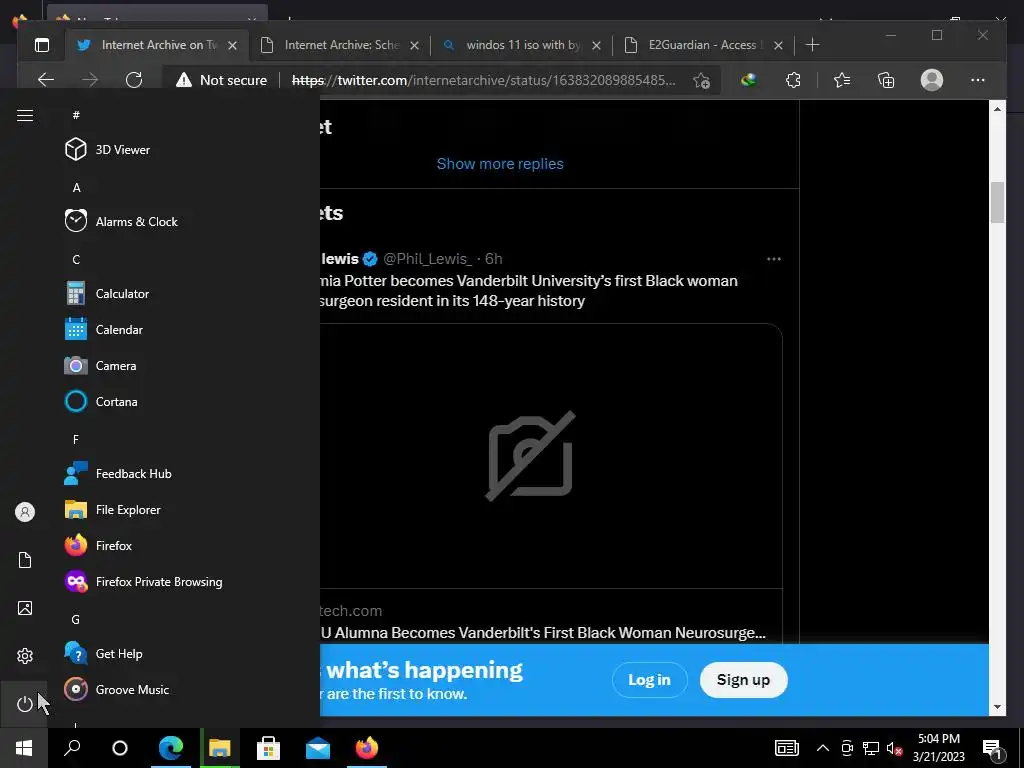This screenshot has height=768, width=1024.
Task: Launch Groove Music
Action: (117, 690)
